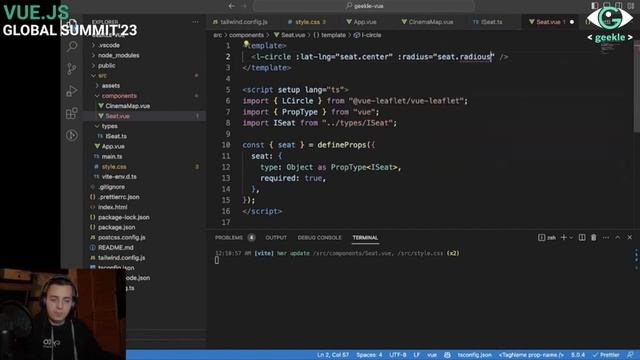The height and width of the screenshot is (360, 640).
Task: Open the Extensions view
Action: coord(72,113)
